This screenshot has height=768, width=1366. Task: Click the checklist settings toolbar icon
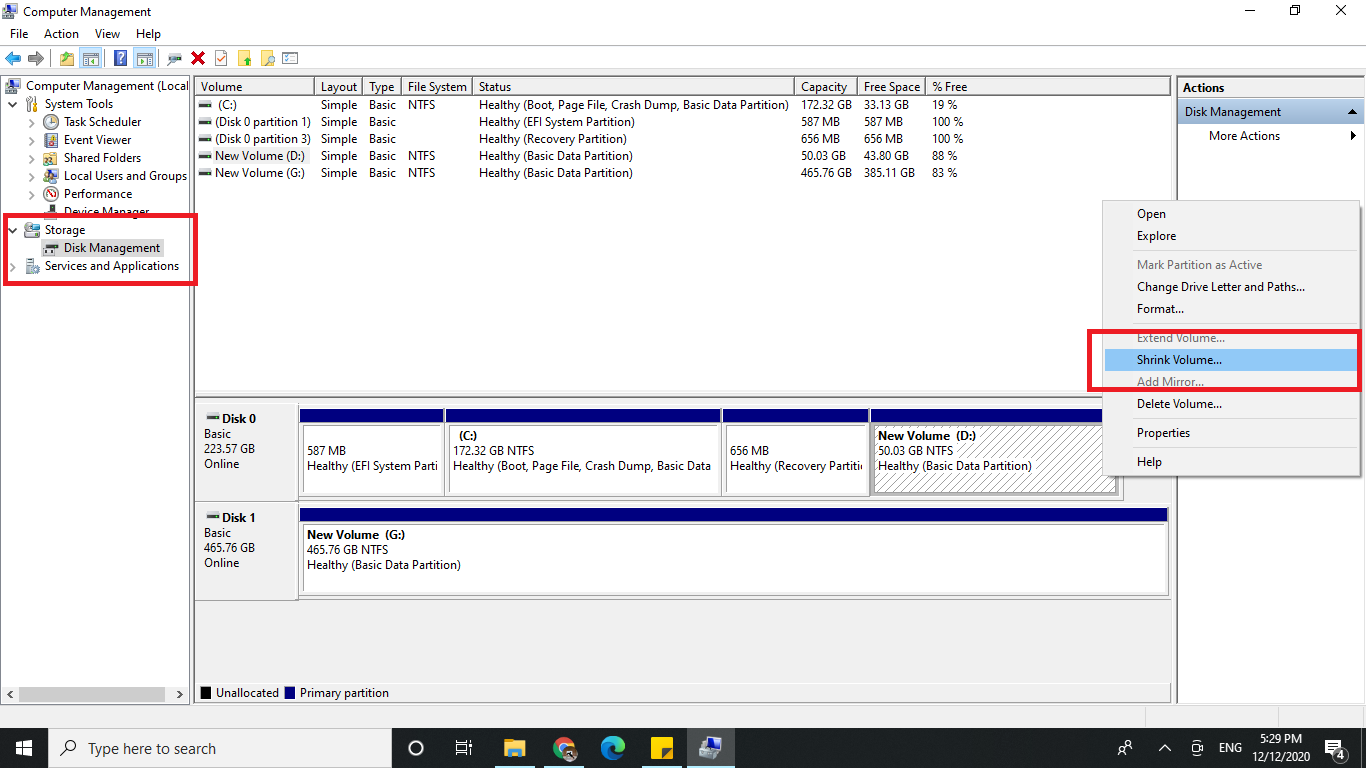[291, 59]
